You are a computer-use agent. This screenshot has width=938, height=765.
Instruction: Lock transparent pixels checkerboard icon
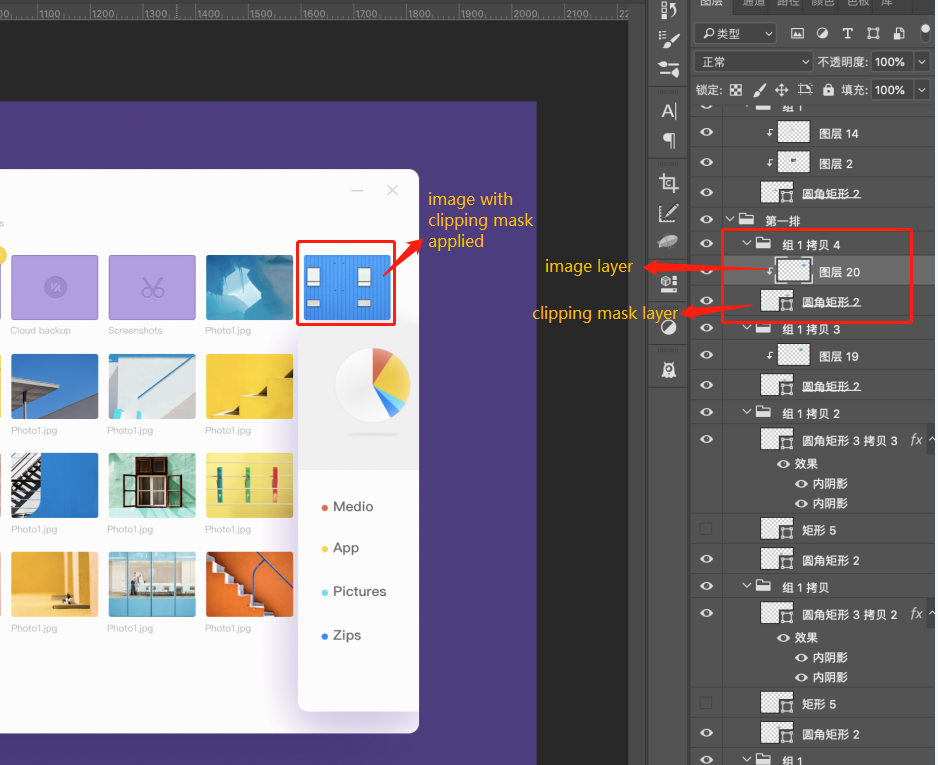[736, 90]
